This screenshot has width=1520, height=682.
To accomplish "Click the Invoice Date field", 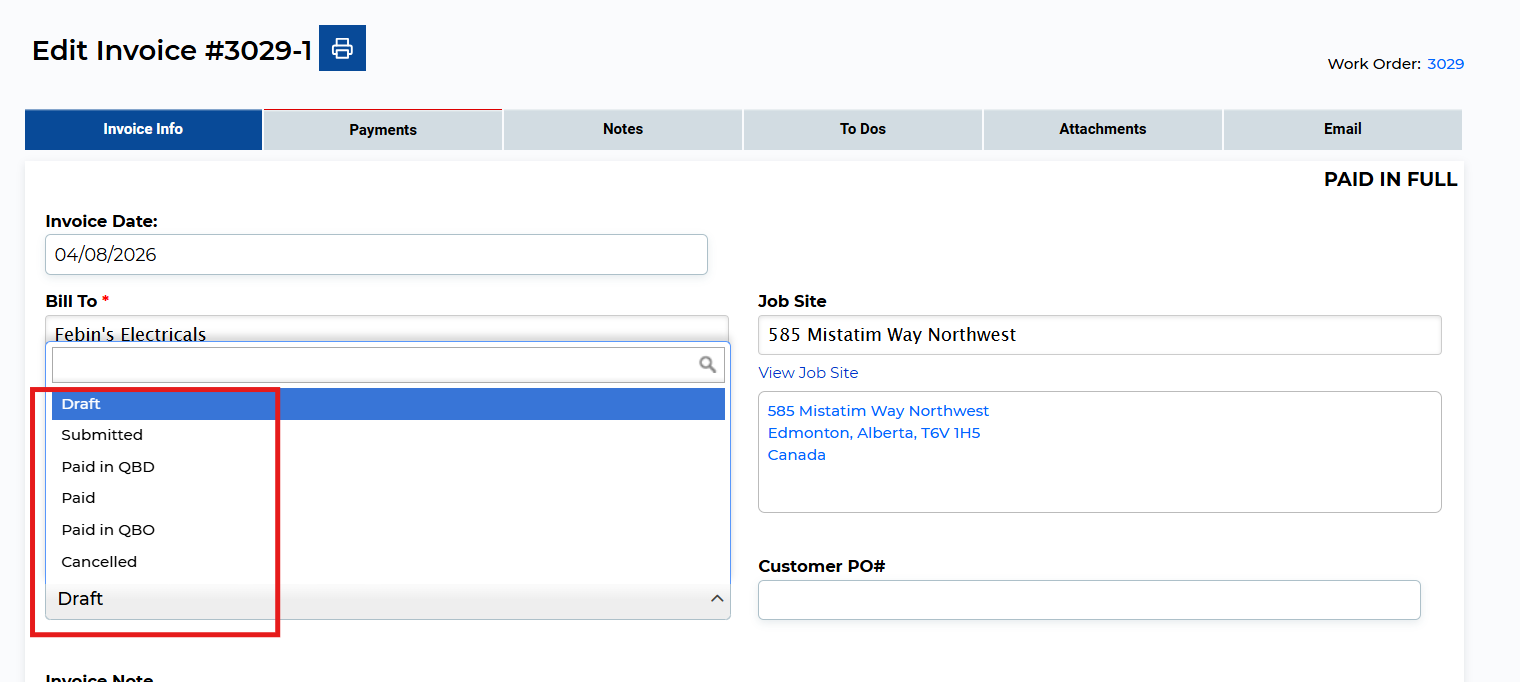I will point(376,255).
